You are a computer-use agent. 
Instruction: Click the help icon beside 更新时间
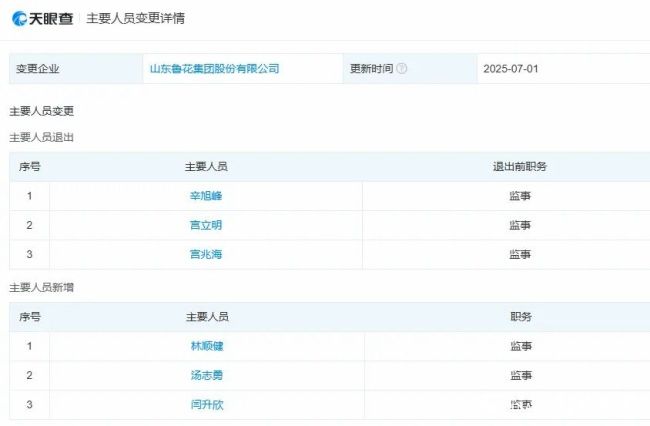402,68
